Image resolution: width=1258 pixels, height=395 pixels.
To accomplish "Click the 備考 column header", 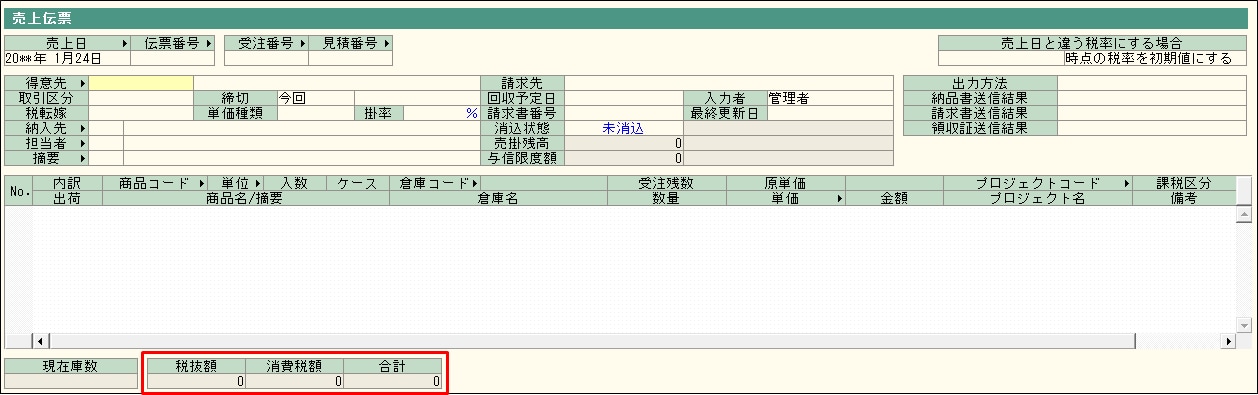I will (x=1184, y=198).
